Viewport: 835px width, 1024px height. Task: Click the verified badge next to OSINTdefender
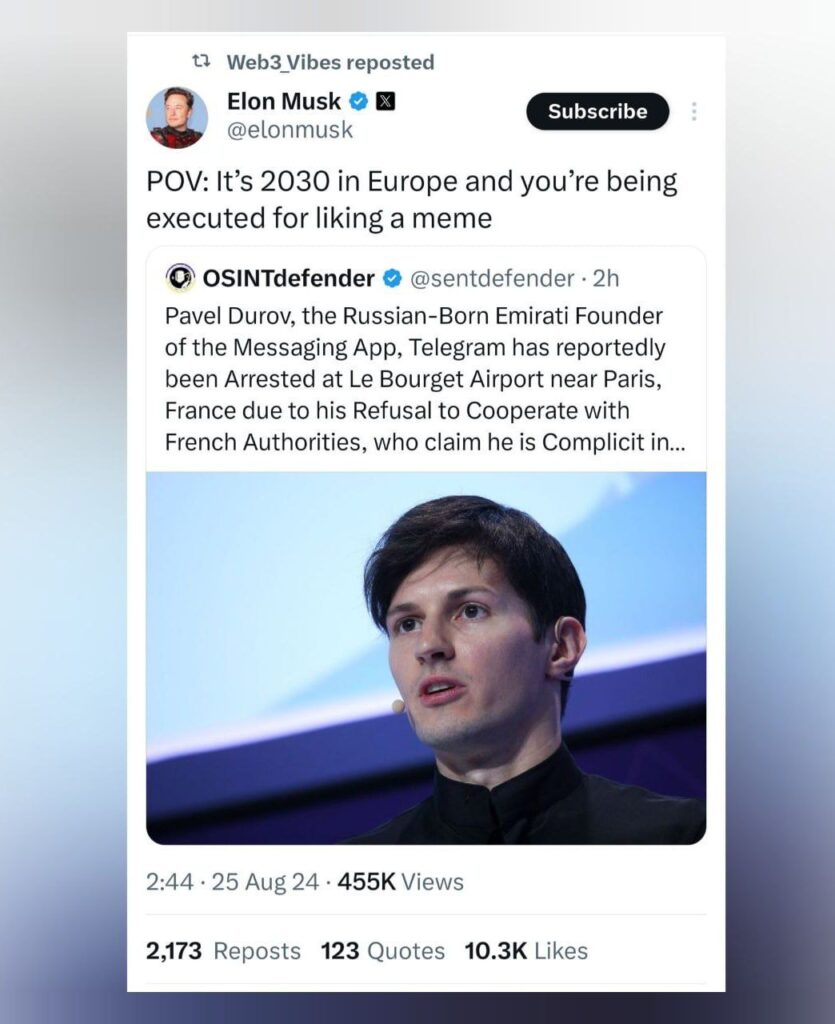coord(393,278)
